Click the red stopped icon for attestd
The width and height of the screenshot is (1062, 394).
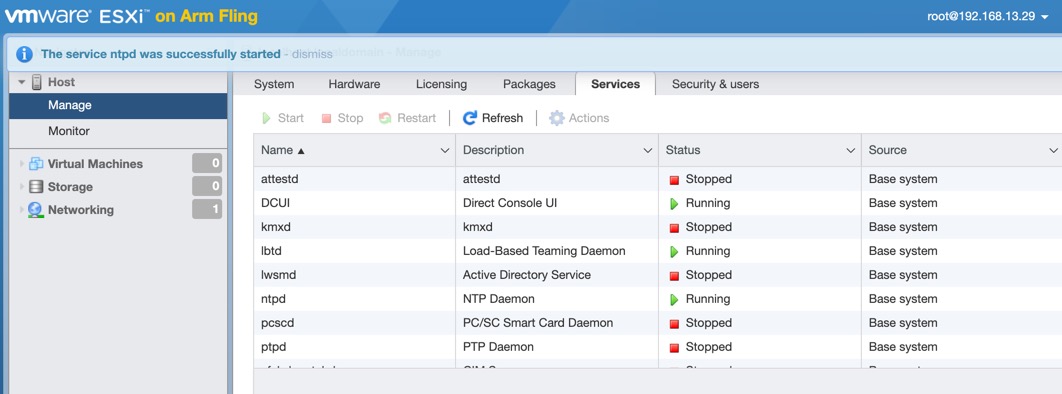pyautogui.click(x=674, y=180)
